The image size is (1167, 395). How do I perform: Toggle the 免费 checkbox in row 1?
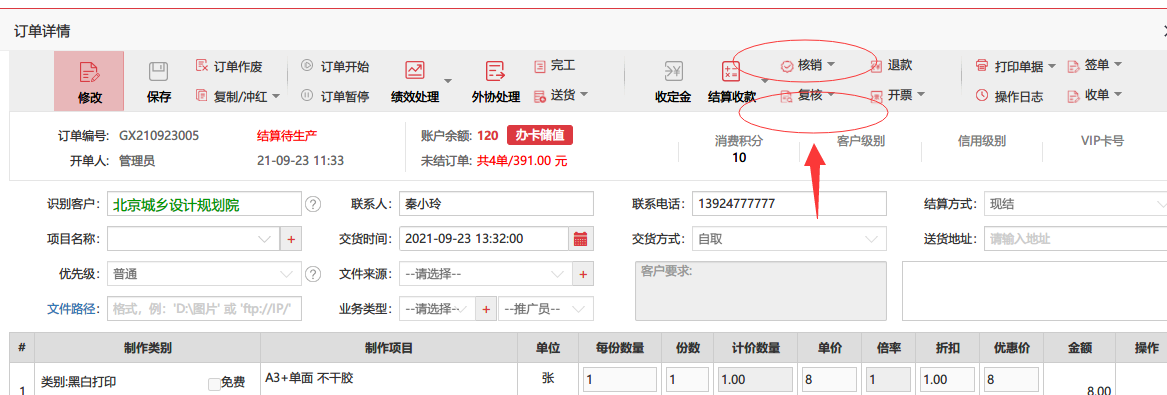[214, 384]
